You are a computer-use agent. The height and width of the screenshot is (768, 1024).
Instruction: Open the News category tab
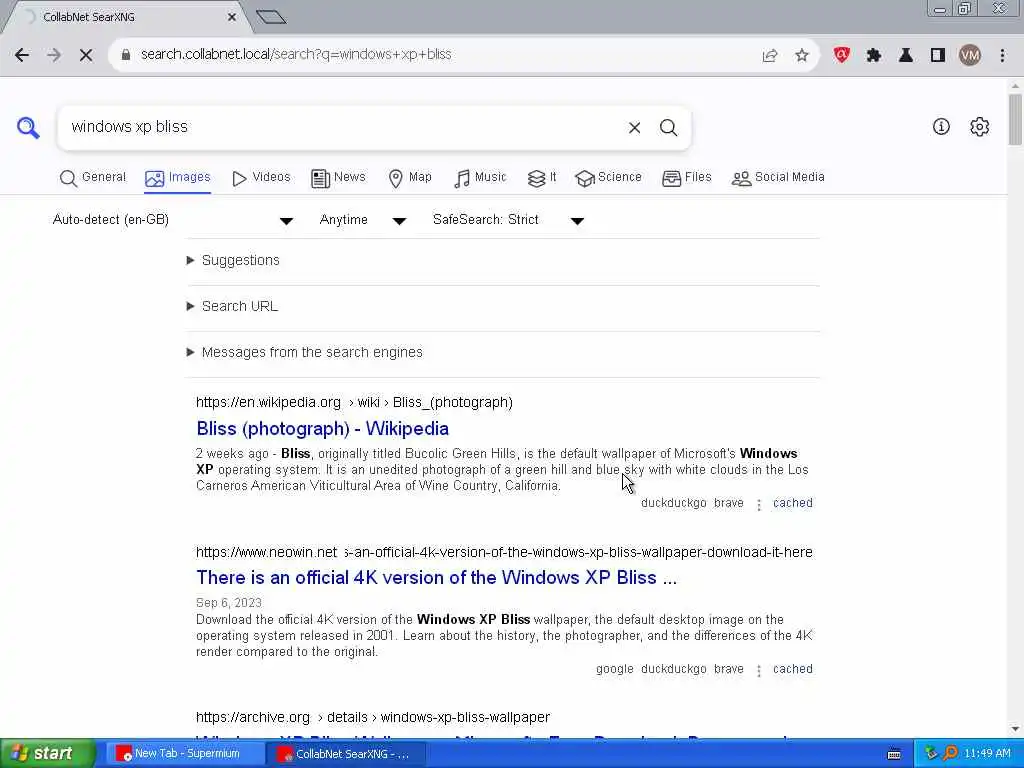tap(338, 178)
